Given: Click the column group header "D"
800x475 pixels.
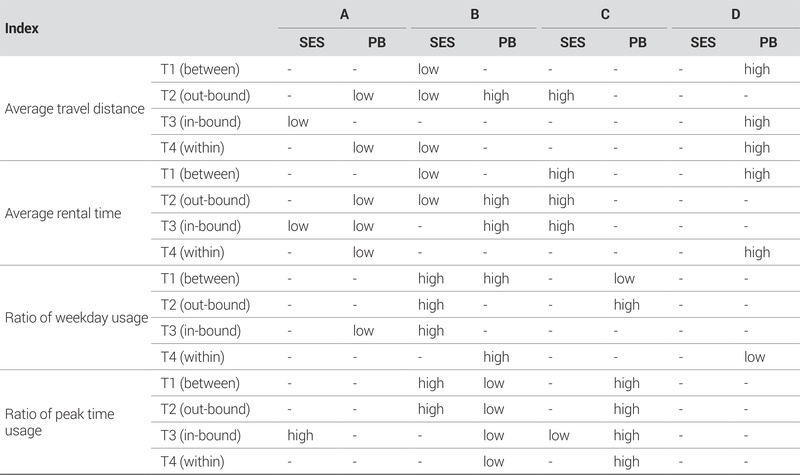Looking at the screenshot, I should [735, 15].
